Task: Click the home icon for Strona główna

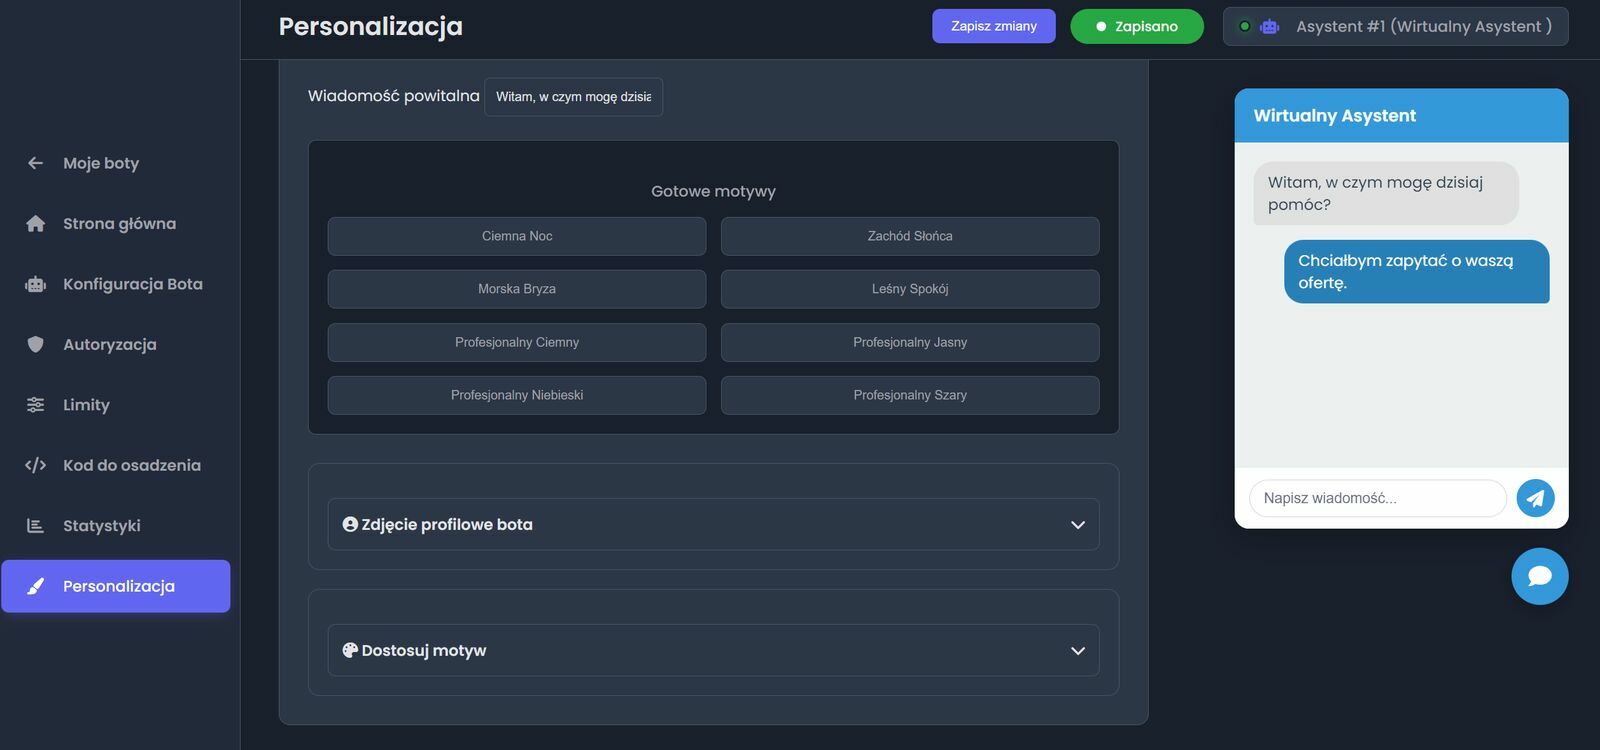Action: [x=35, y=224]
